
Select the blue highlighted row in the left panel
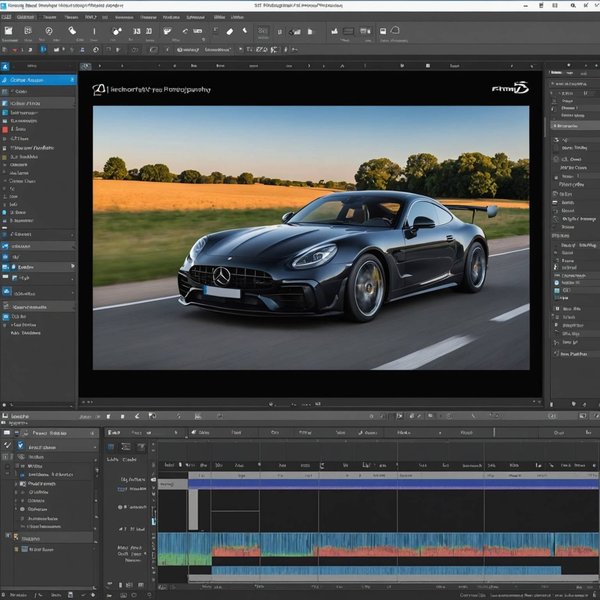tap(38, 80)
